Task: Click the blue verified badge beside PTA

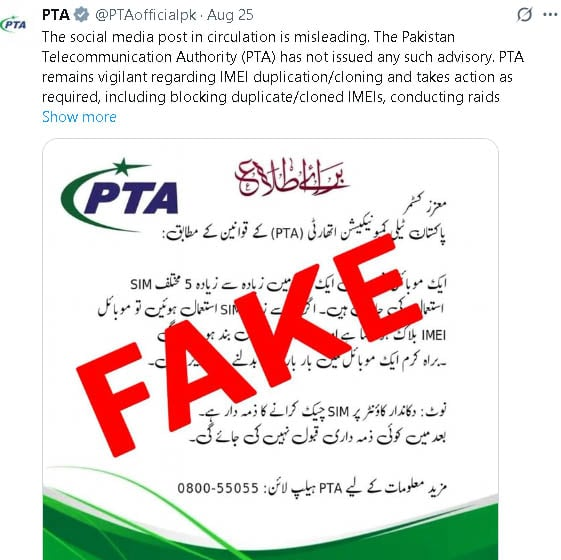Action: coord(82,15)
